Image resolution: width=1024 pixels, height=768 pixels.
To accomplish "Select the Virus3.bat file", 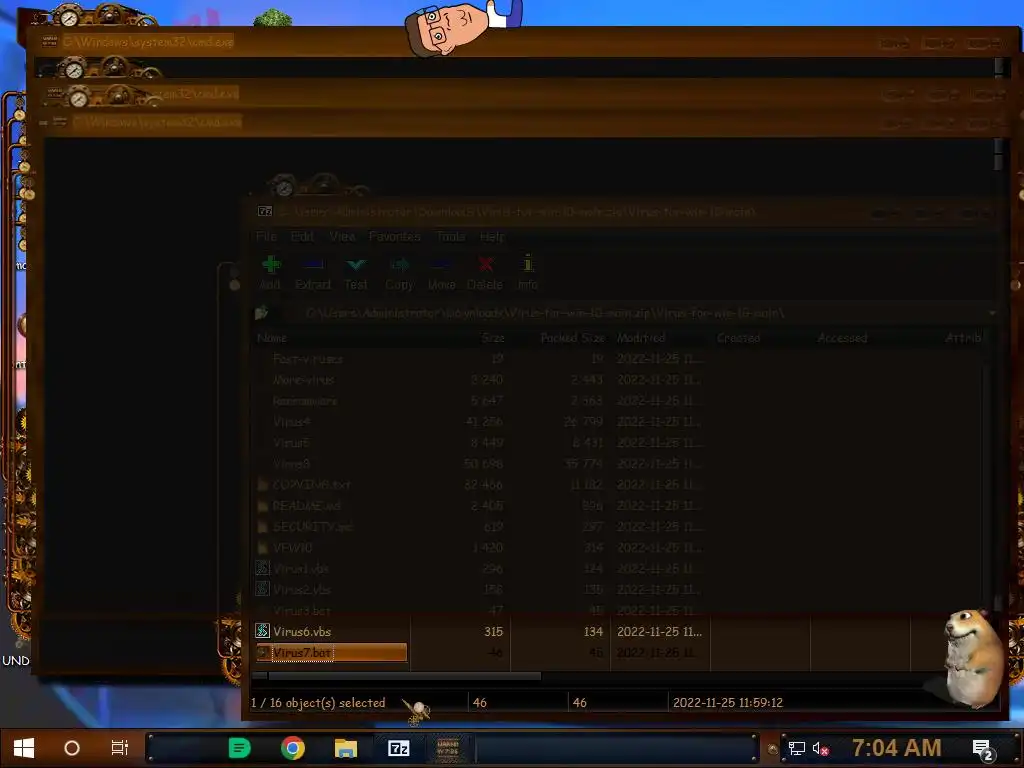I will click(302, 611).
